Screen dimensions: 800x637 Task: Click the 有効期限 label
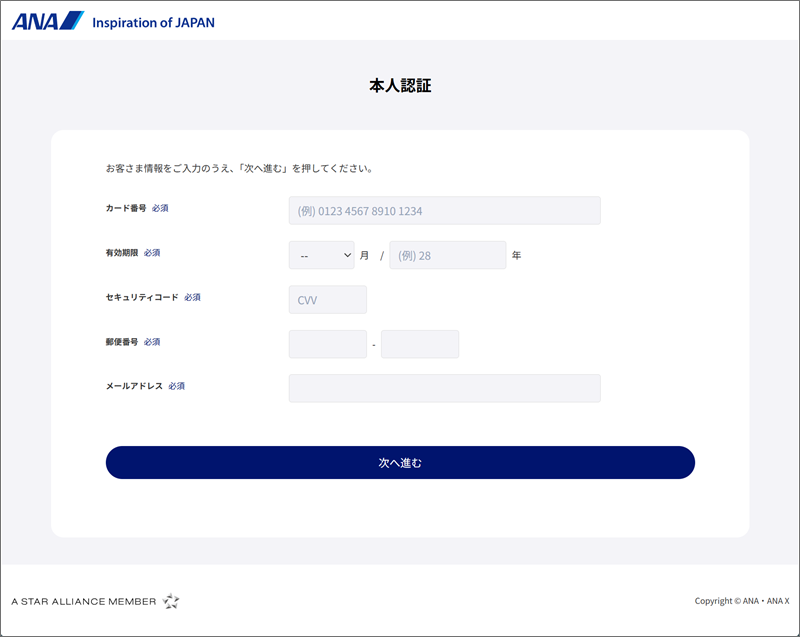click(122, 253)
